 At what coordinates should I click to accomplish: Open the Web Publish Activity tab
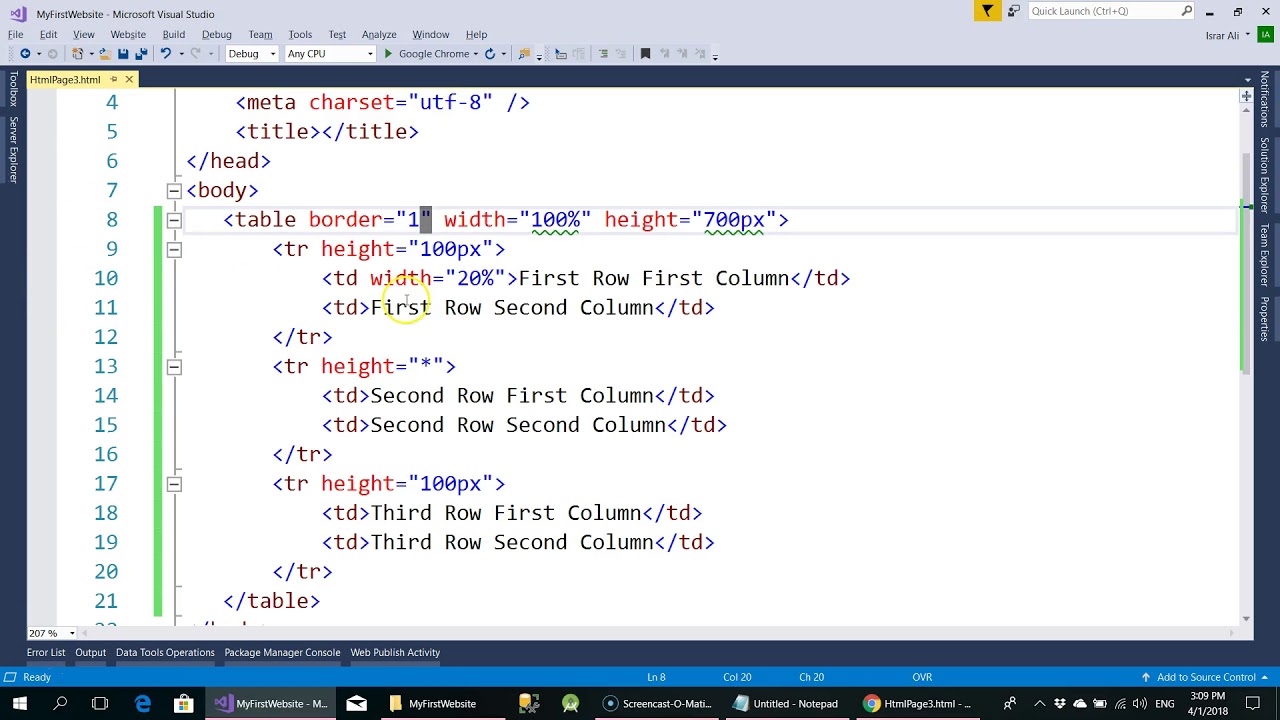click(x=395, y=652)
